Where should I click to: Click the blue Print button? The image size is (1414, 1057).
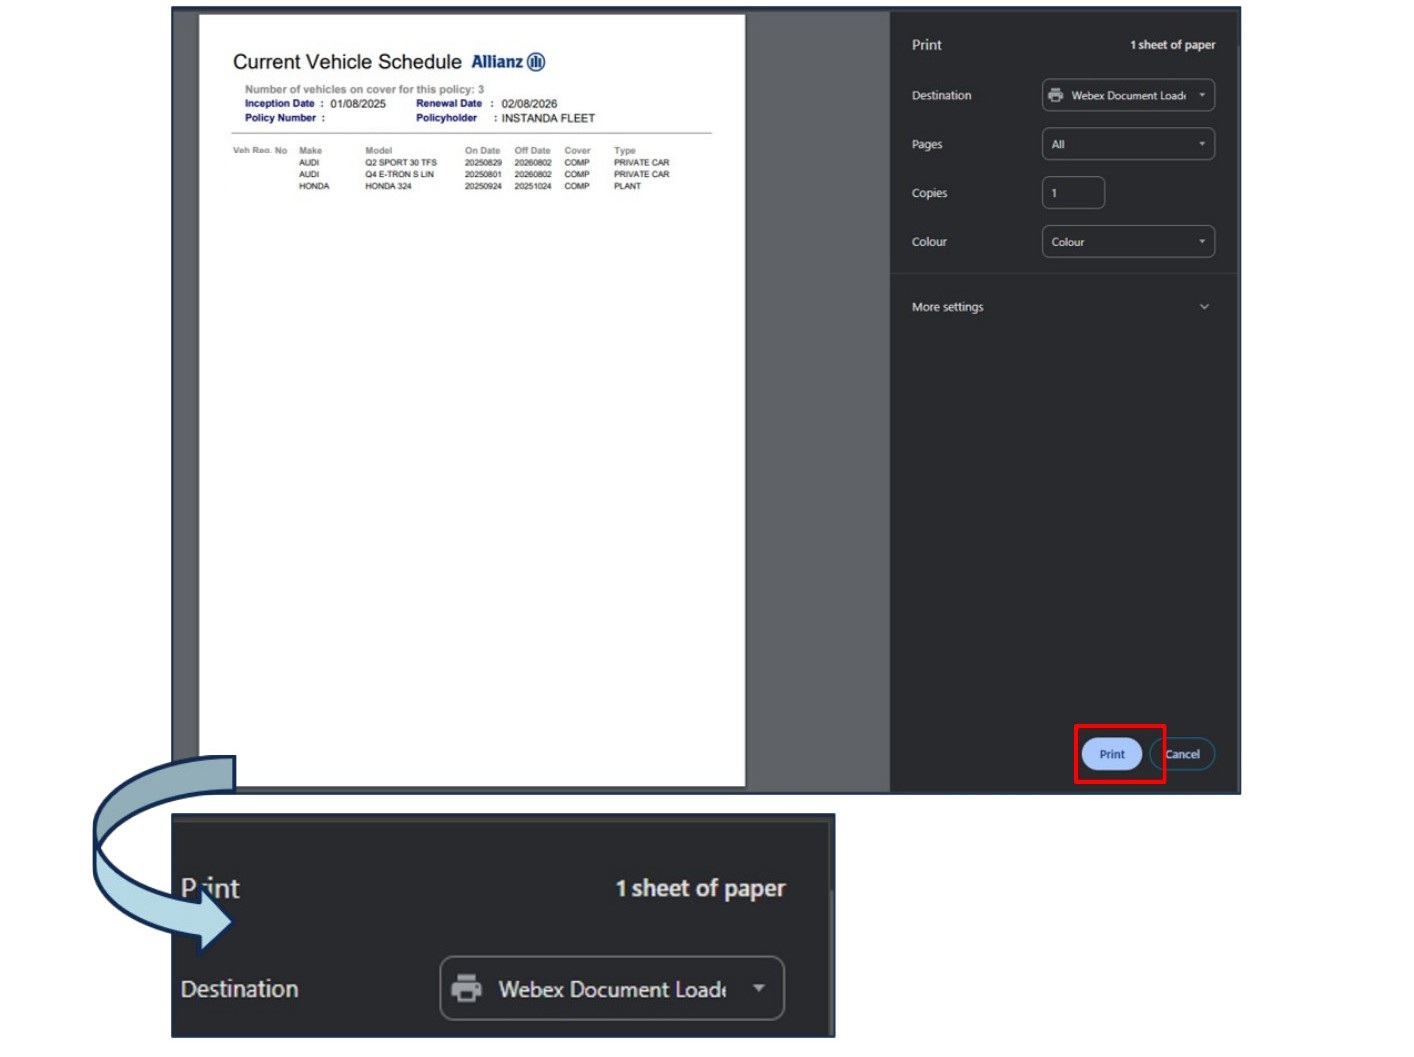click(x=1111, y=754)
